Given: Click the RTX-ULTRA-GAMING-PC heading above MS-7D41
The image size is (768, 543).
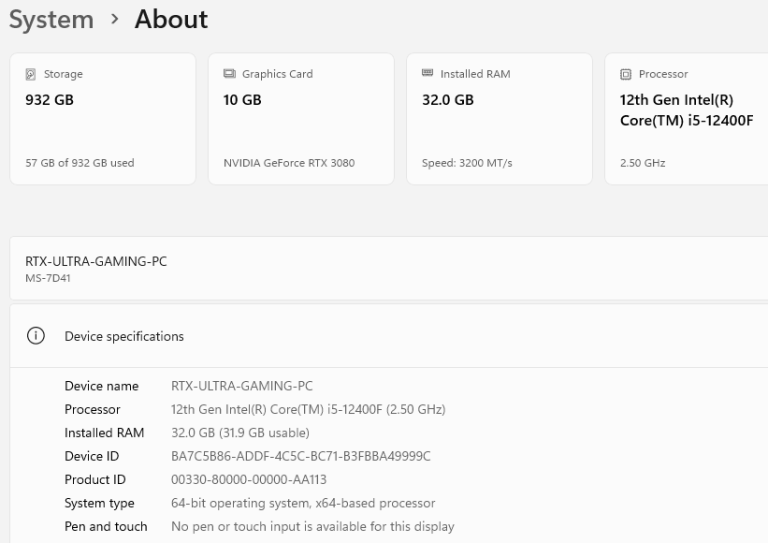Looking at the screenshot, I should pos(96,261).
